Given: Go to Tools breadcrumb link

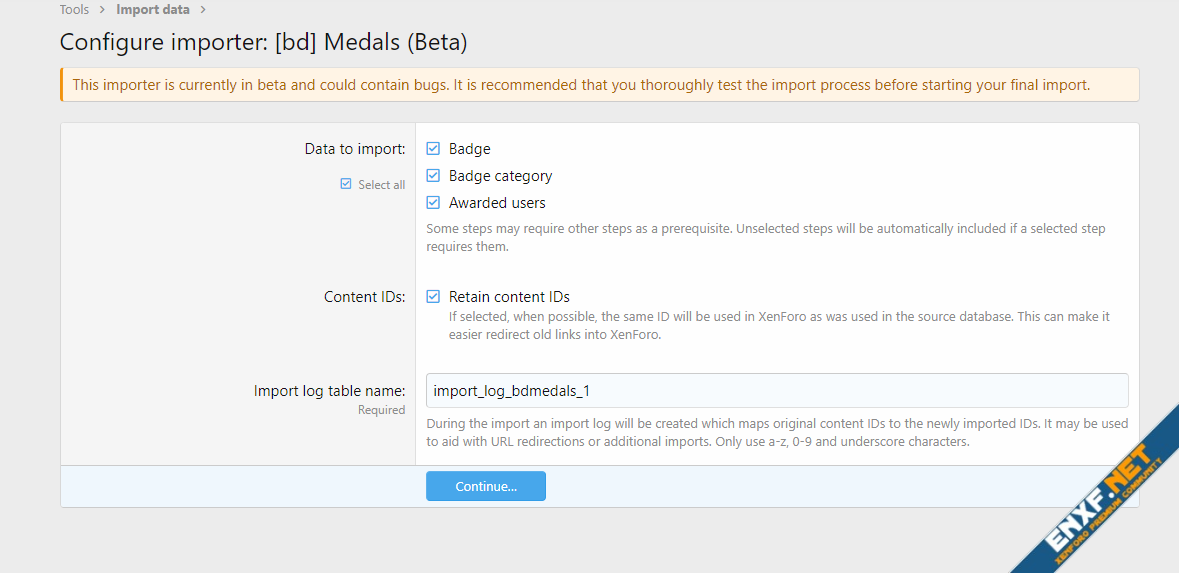Looking at the screenshot, I should 74,10.
